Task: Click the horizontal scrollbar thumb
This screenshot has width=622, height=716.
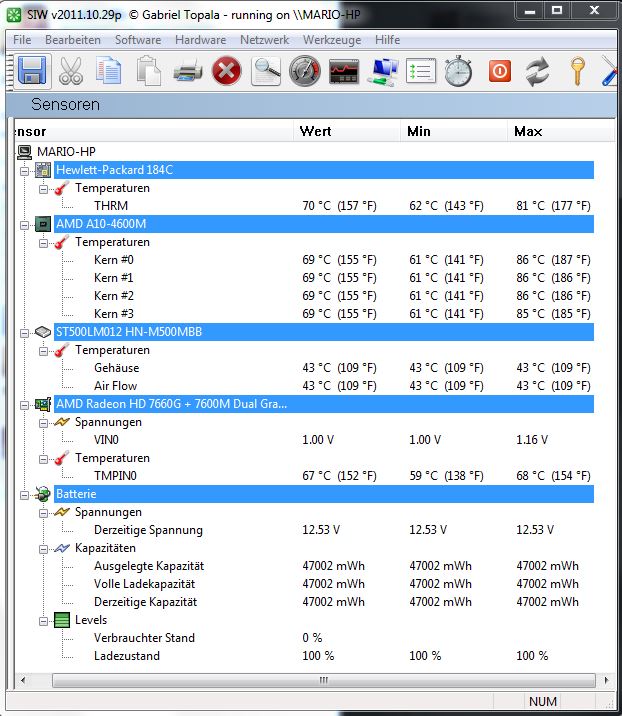Action: pos(323,680)
